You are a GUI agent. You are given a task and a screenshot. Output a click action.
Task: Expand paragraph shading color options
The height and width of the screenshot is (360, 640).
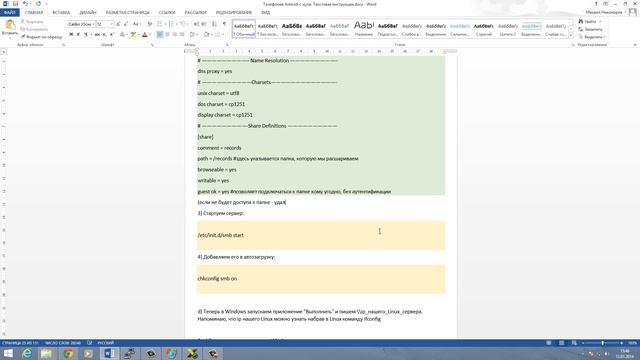[x=211, y=35]
